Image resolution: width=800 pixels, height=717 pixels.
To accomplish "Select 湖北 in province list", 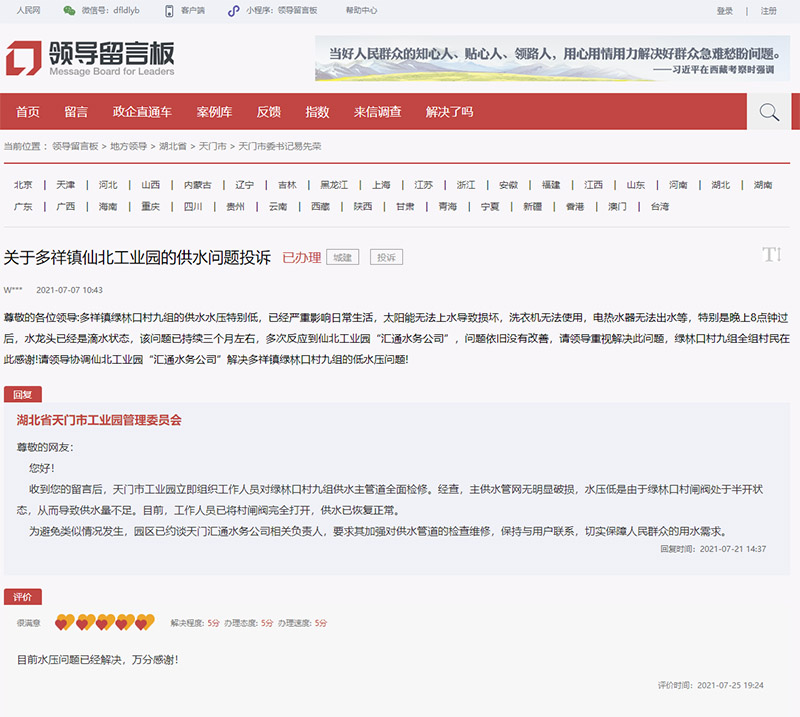I will 720,185.
